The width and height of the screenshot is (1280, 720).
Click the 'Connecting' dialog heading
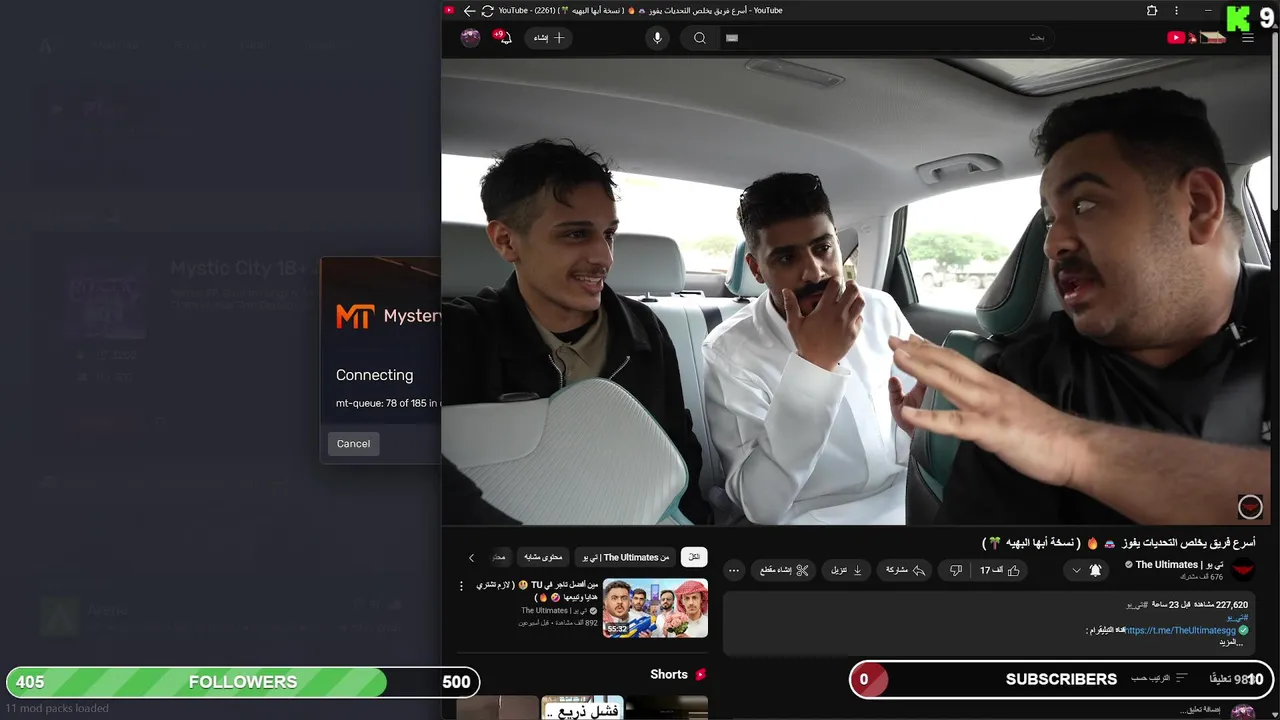coord(374,375)
